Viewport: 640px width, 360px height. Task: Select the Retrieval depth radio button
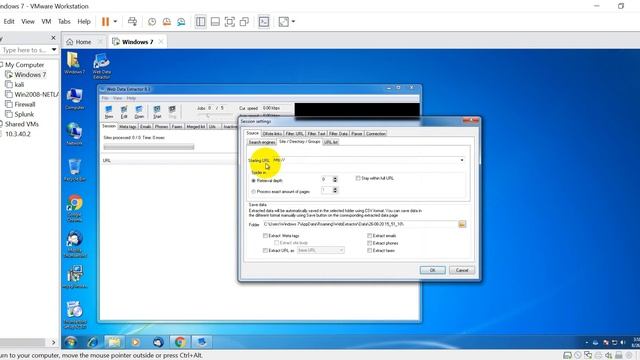254,180
